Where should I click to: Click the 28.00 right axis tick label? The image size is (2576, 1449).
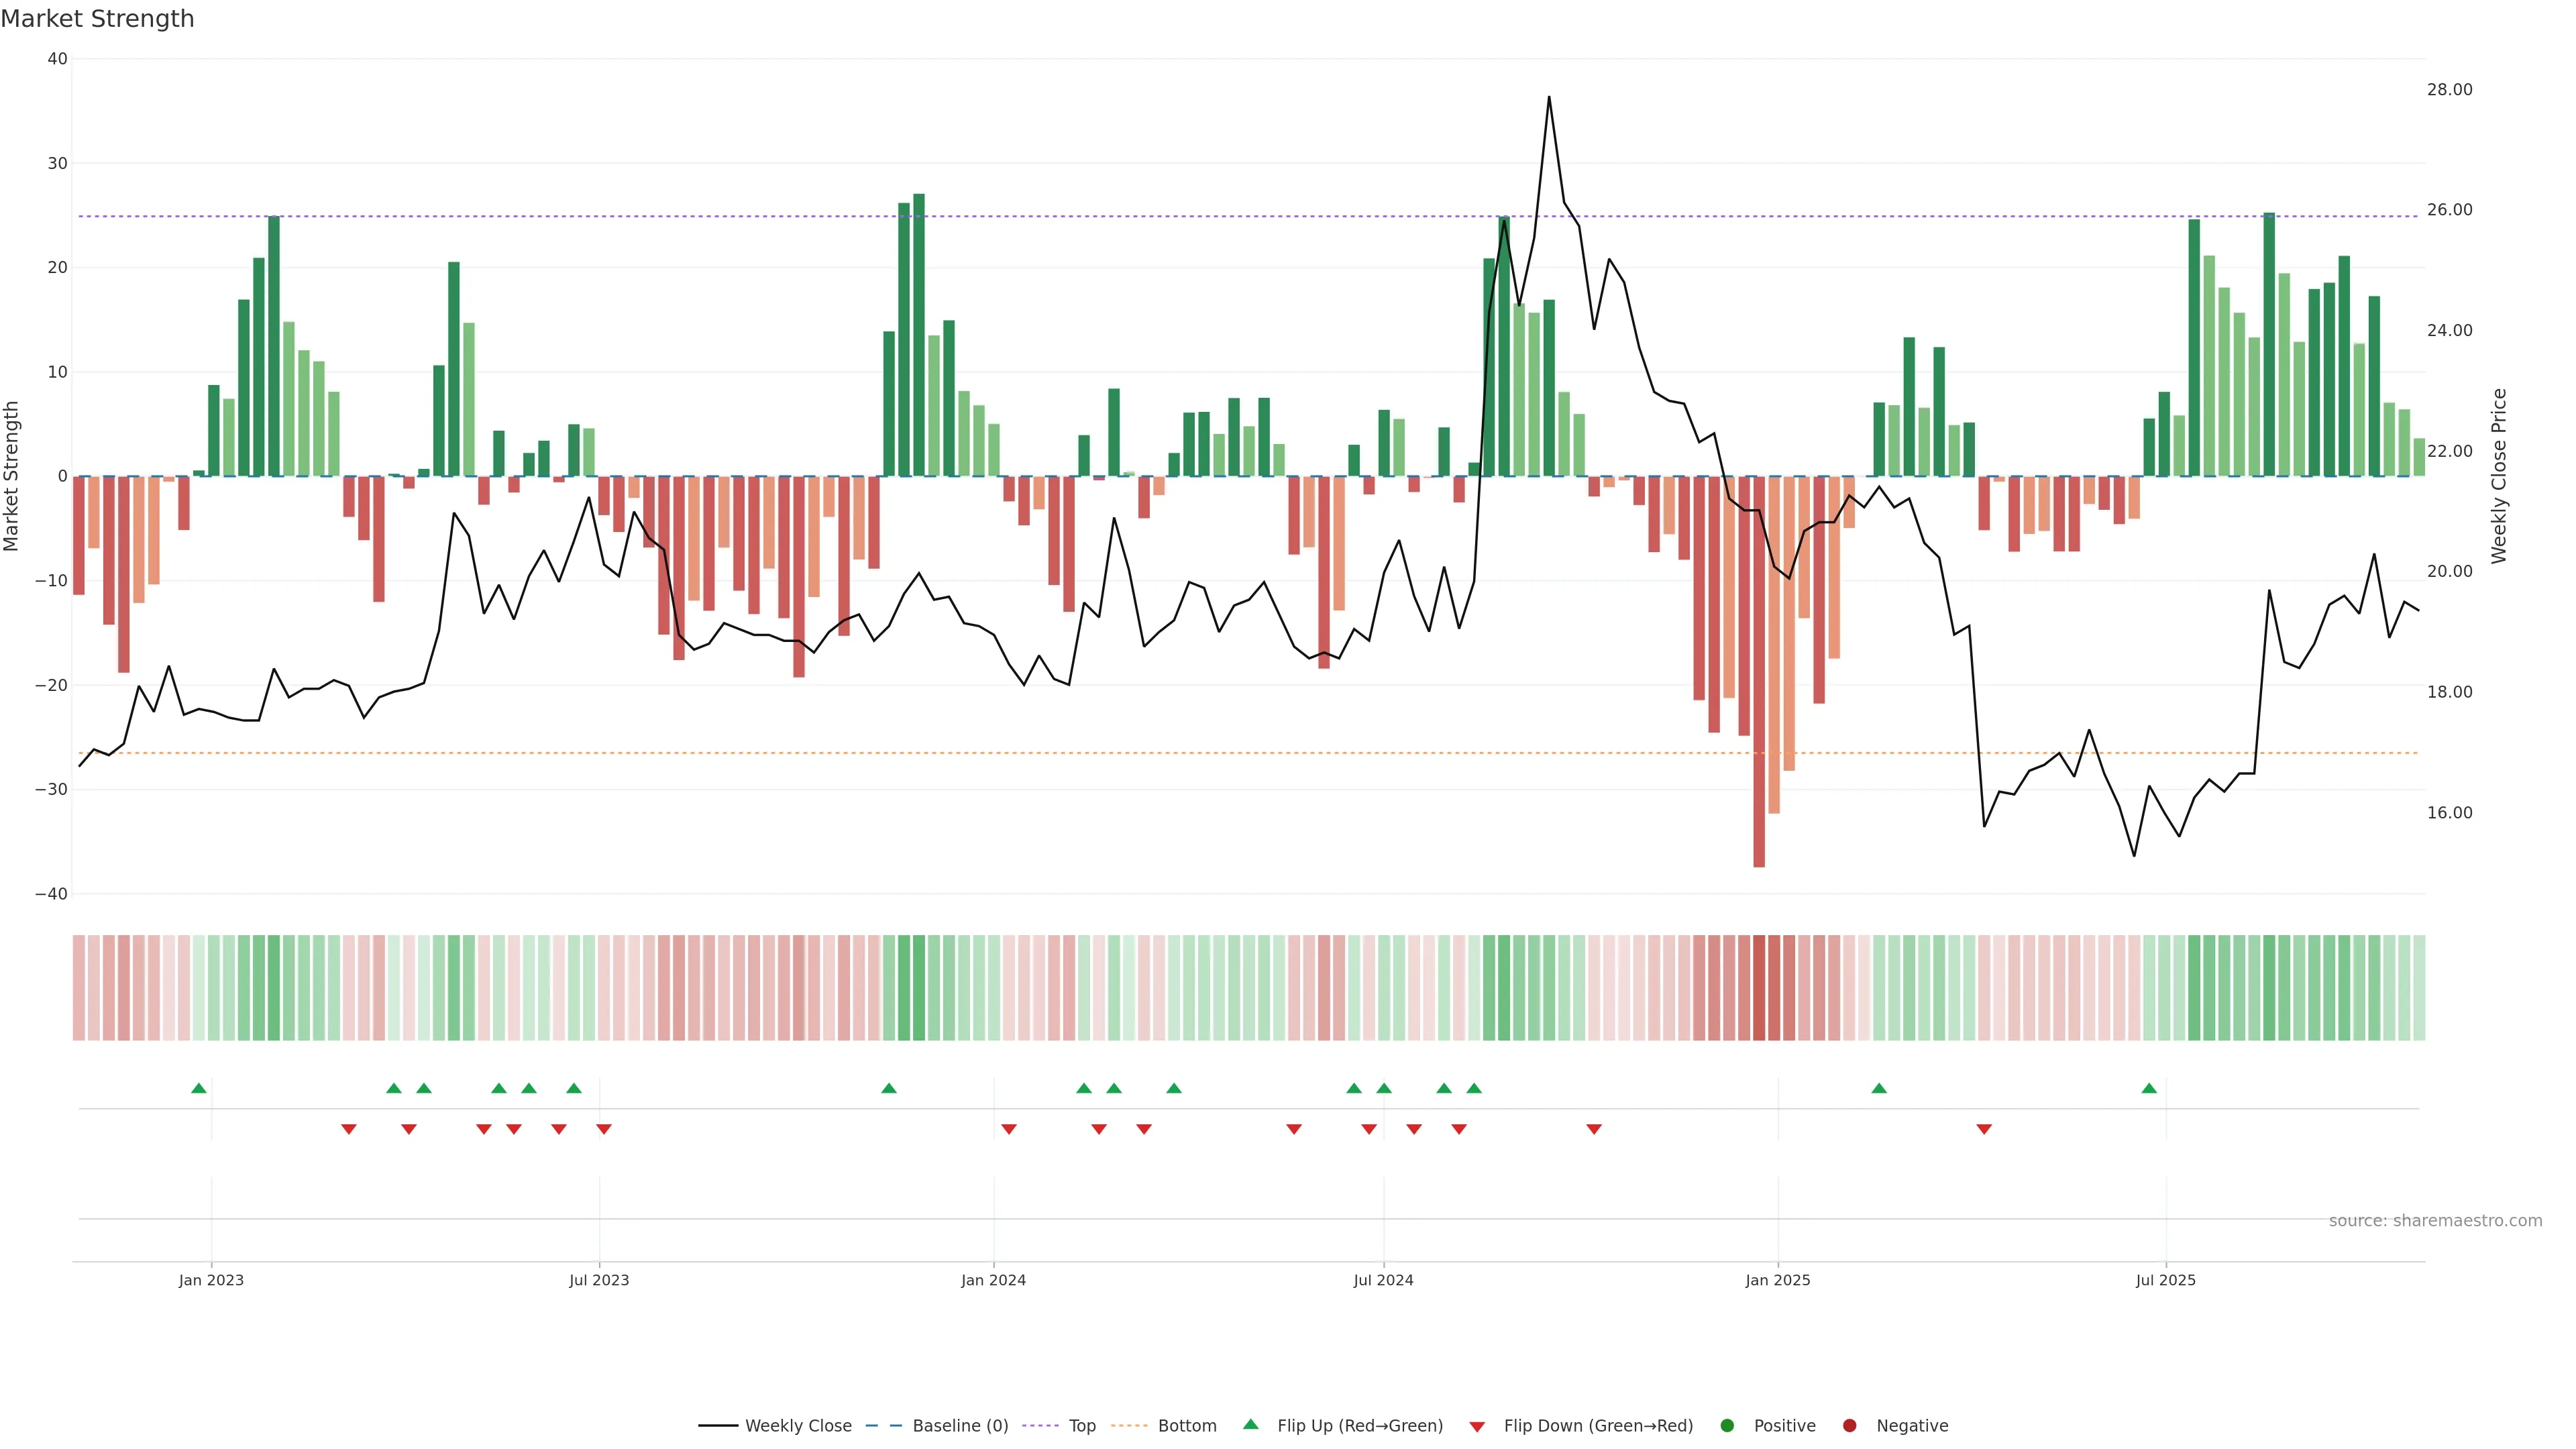2449,90
